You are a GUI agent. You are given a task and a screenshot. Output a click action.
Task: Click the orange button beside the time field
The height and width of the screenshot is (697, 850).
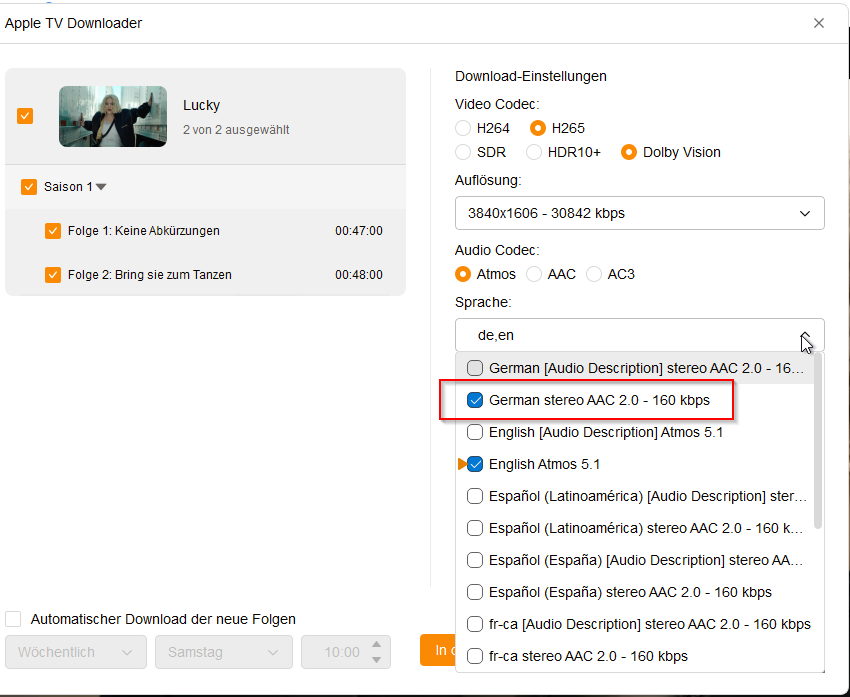coord(438,650)
